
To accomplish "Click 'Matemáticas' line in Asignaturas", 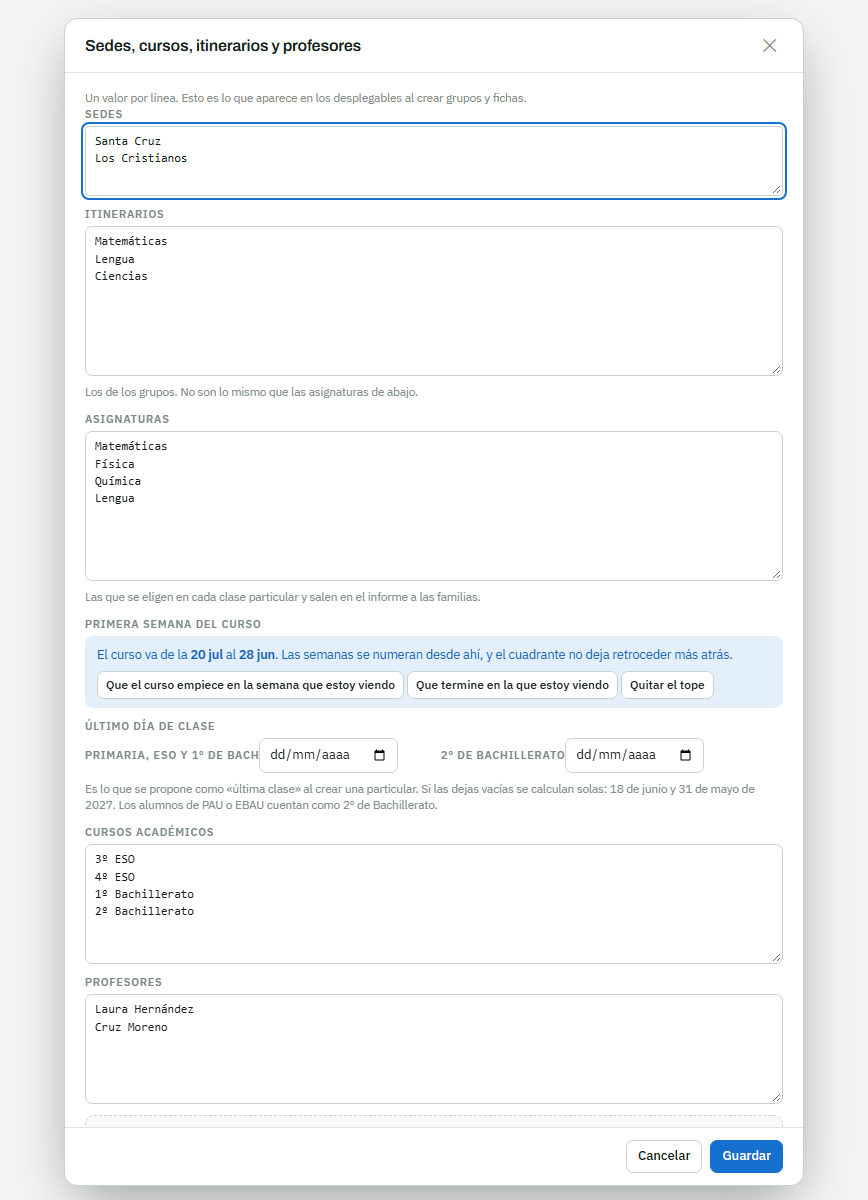I will [131, 446].
